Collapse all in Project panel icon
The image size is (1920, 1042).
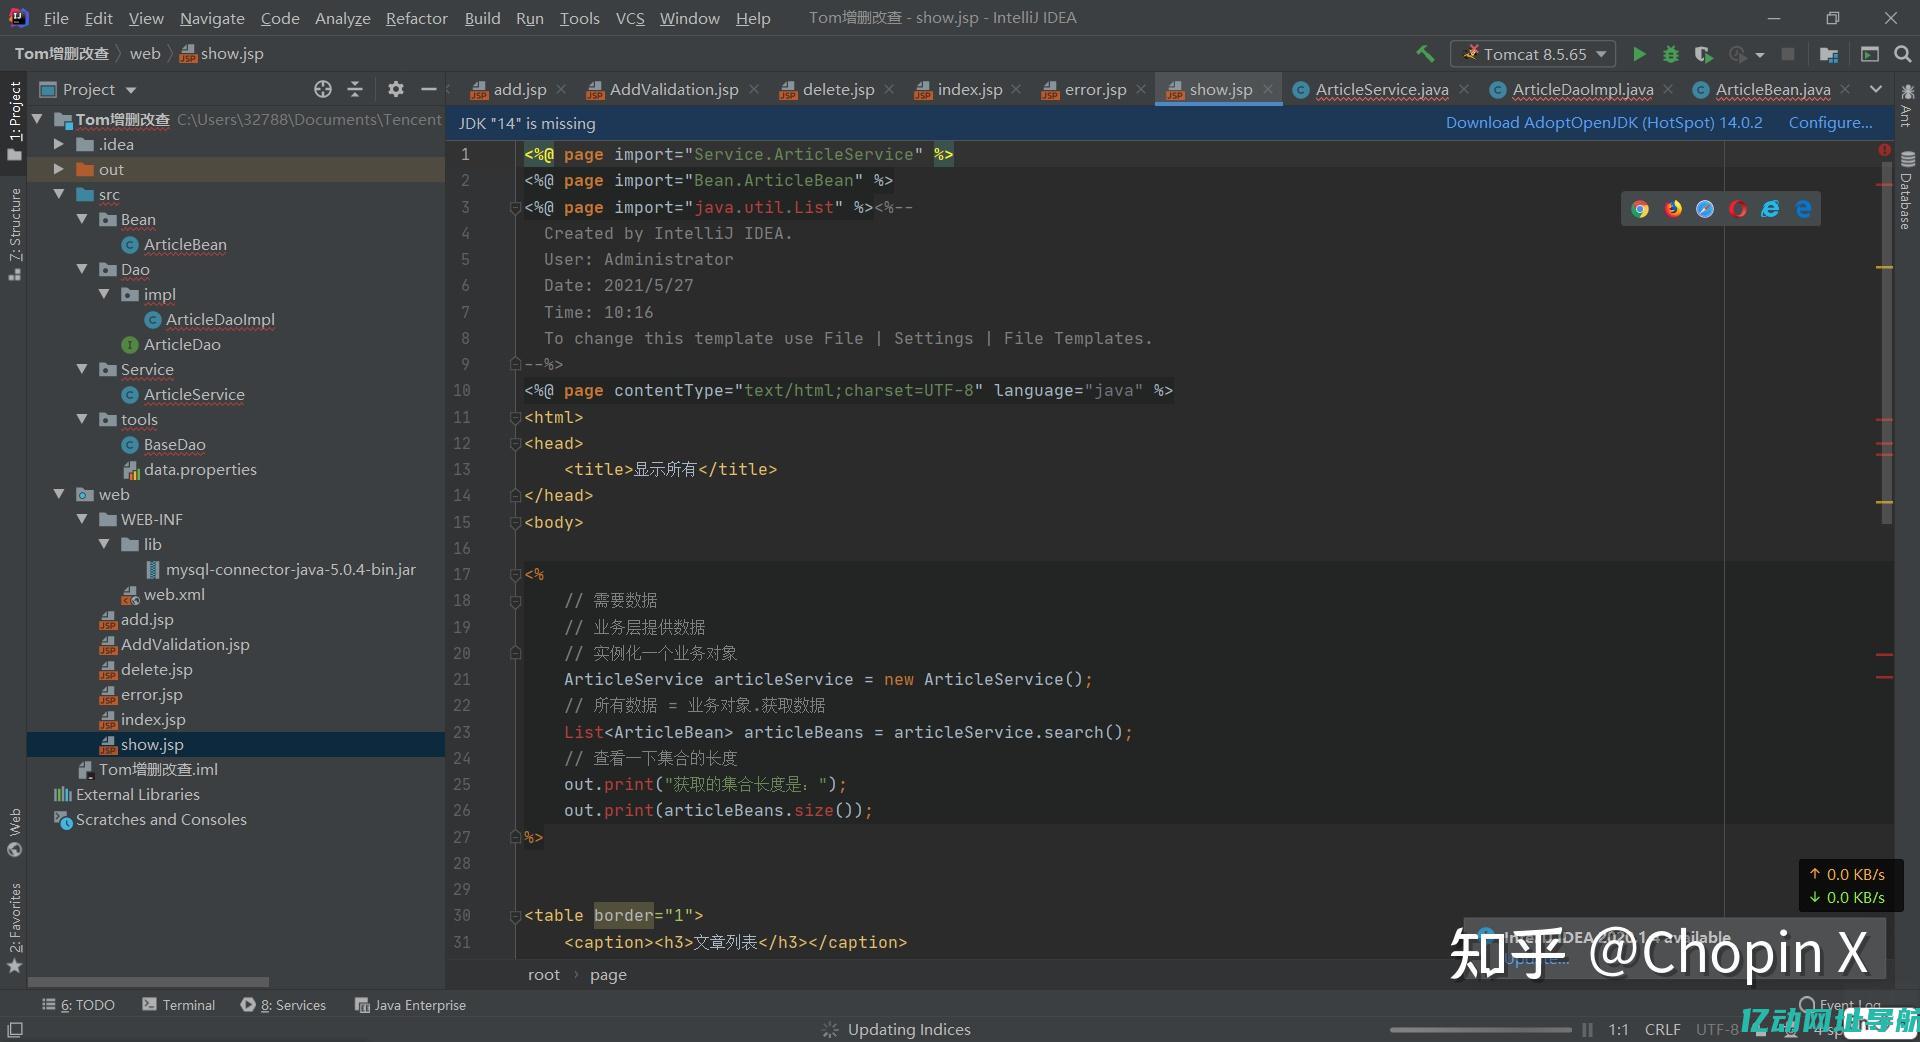point(355,89)
